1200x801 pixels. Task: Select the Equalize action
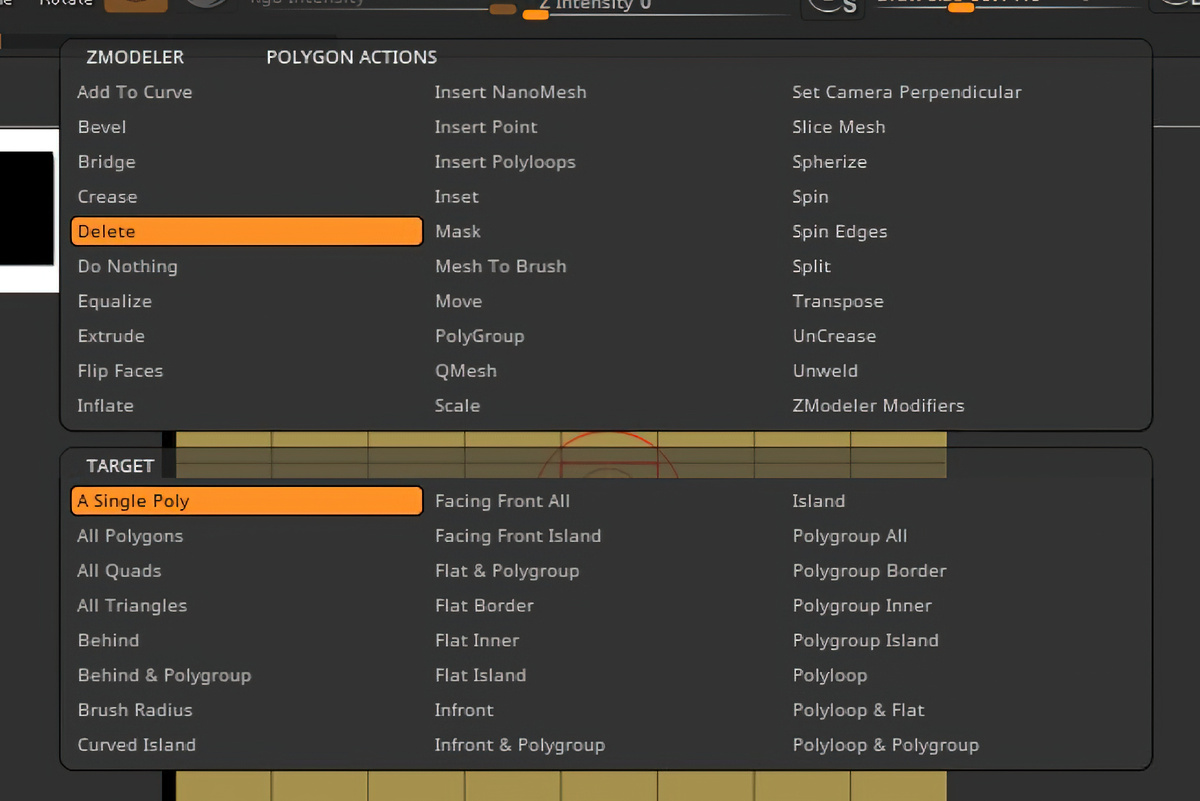point(115,301)
